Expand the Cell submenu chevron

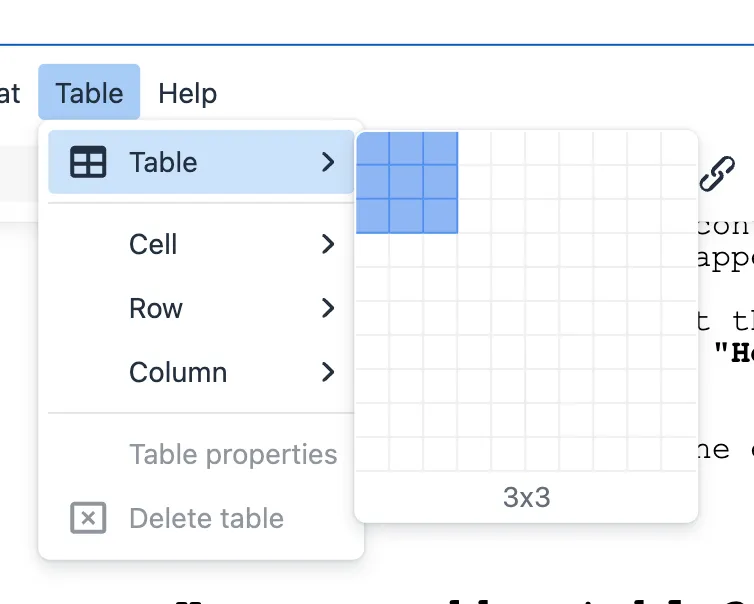coord(328,244)
